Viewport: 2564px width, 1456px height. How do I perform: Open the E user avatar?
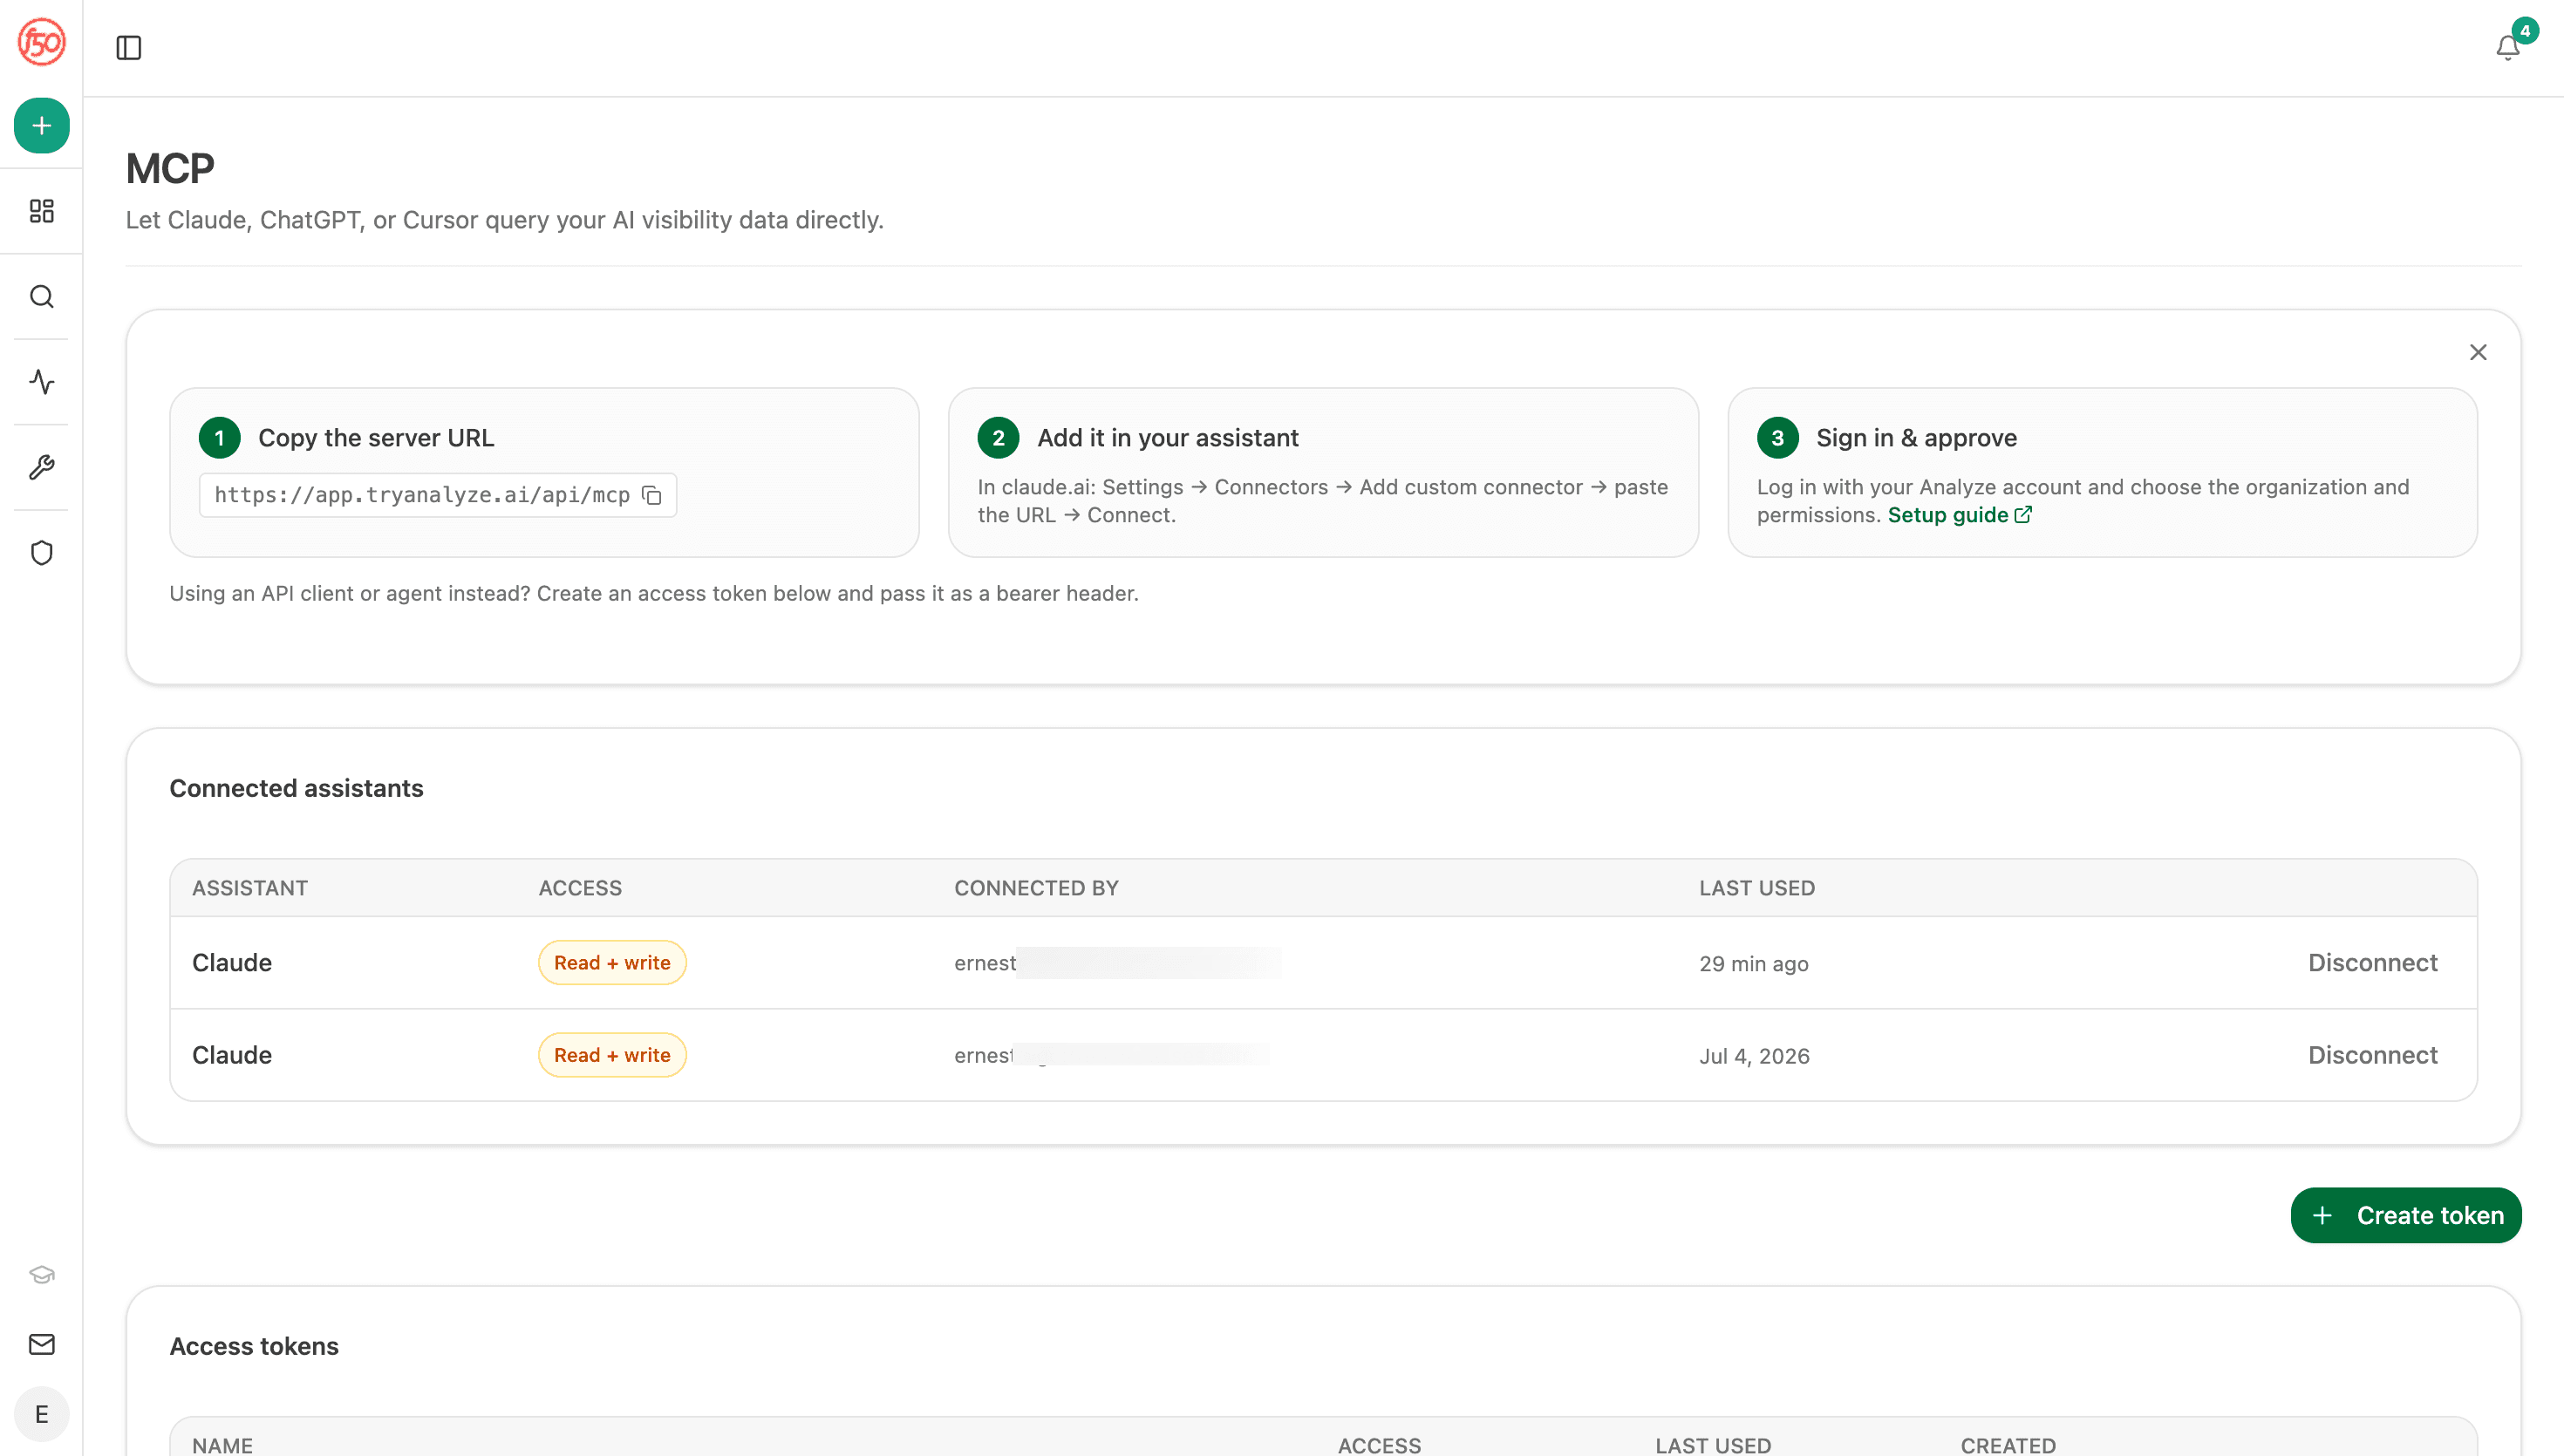click(41, 1414)
